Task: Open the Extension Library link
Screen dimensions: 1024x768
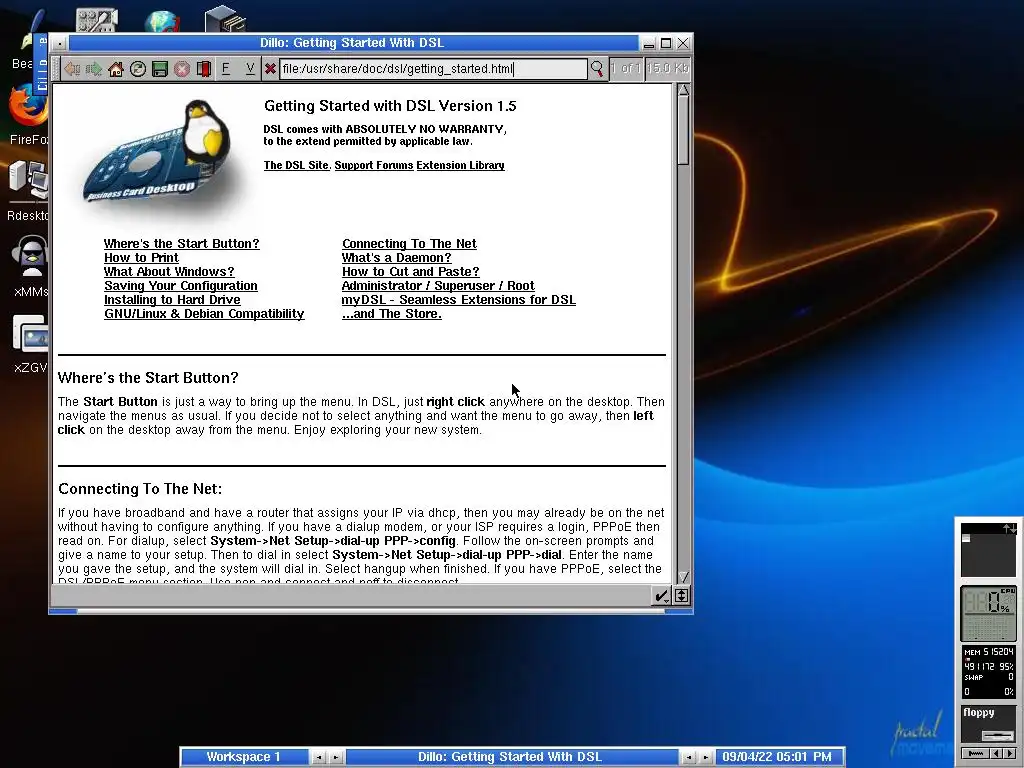Action: (460, 165)
